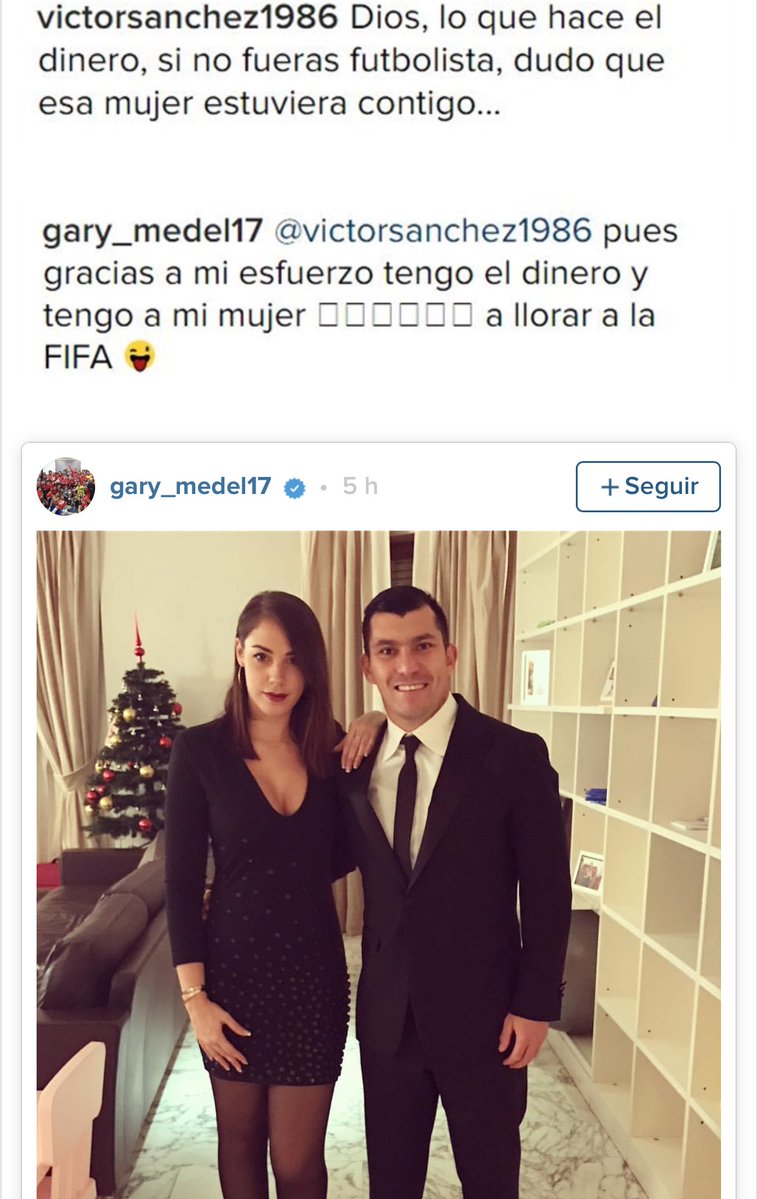Click the man's black tie in photo
The image size is (757, 1199).
point(405,803)
